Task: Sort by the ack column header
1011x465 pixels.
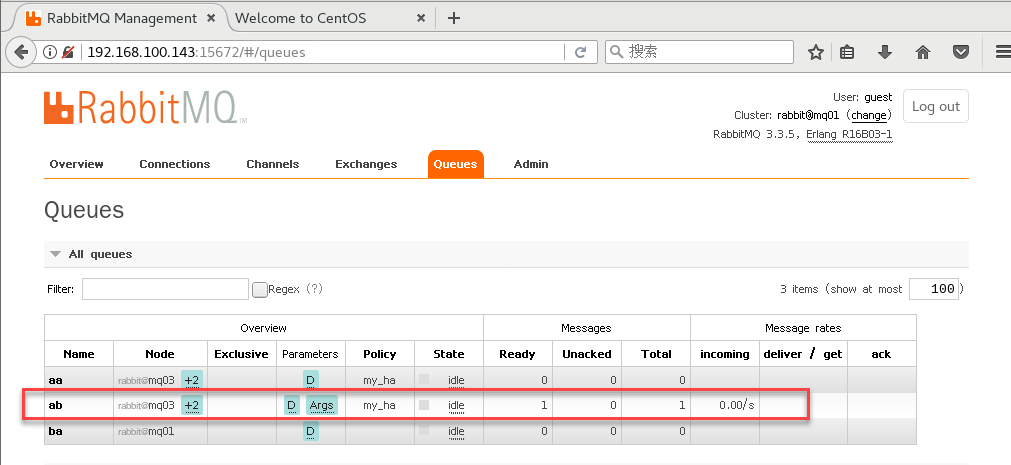Action: (881, 354)
